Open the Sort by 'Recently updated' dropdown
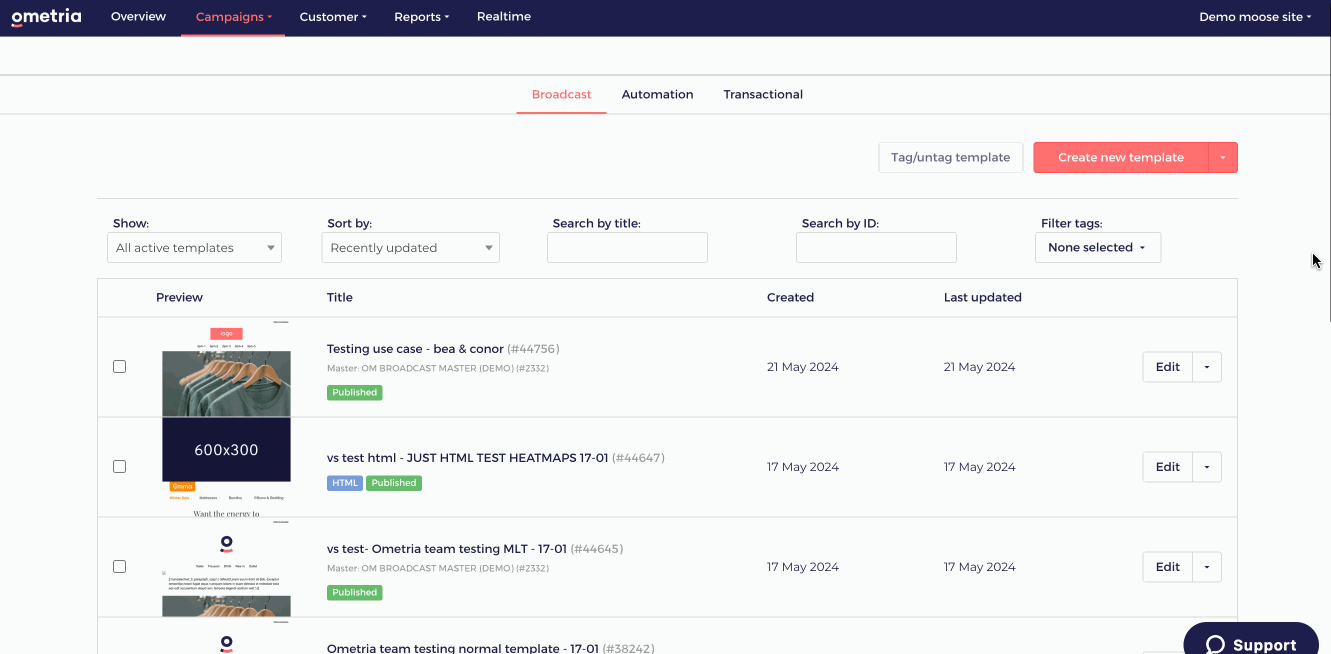The image size is (1331, 654). 410,248
